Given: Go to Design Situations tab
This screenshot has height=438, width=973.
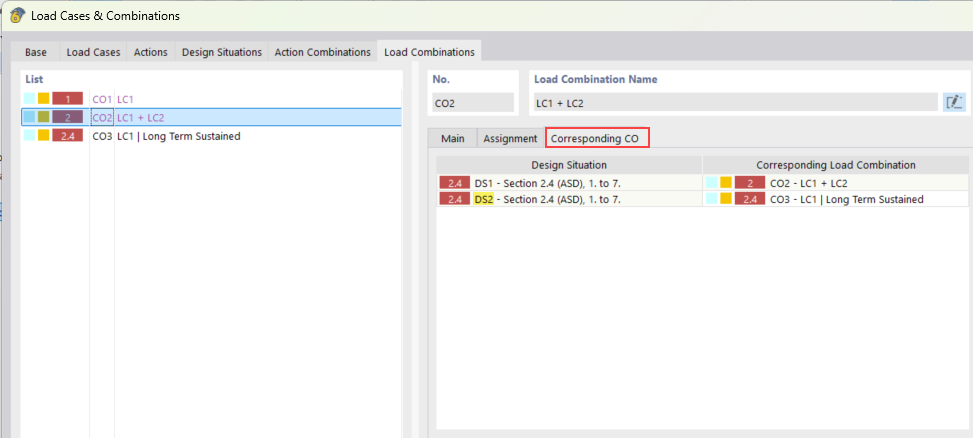Looking at the screenshot, I should 222,52.
